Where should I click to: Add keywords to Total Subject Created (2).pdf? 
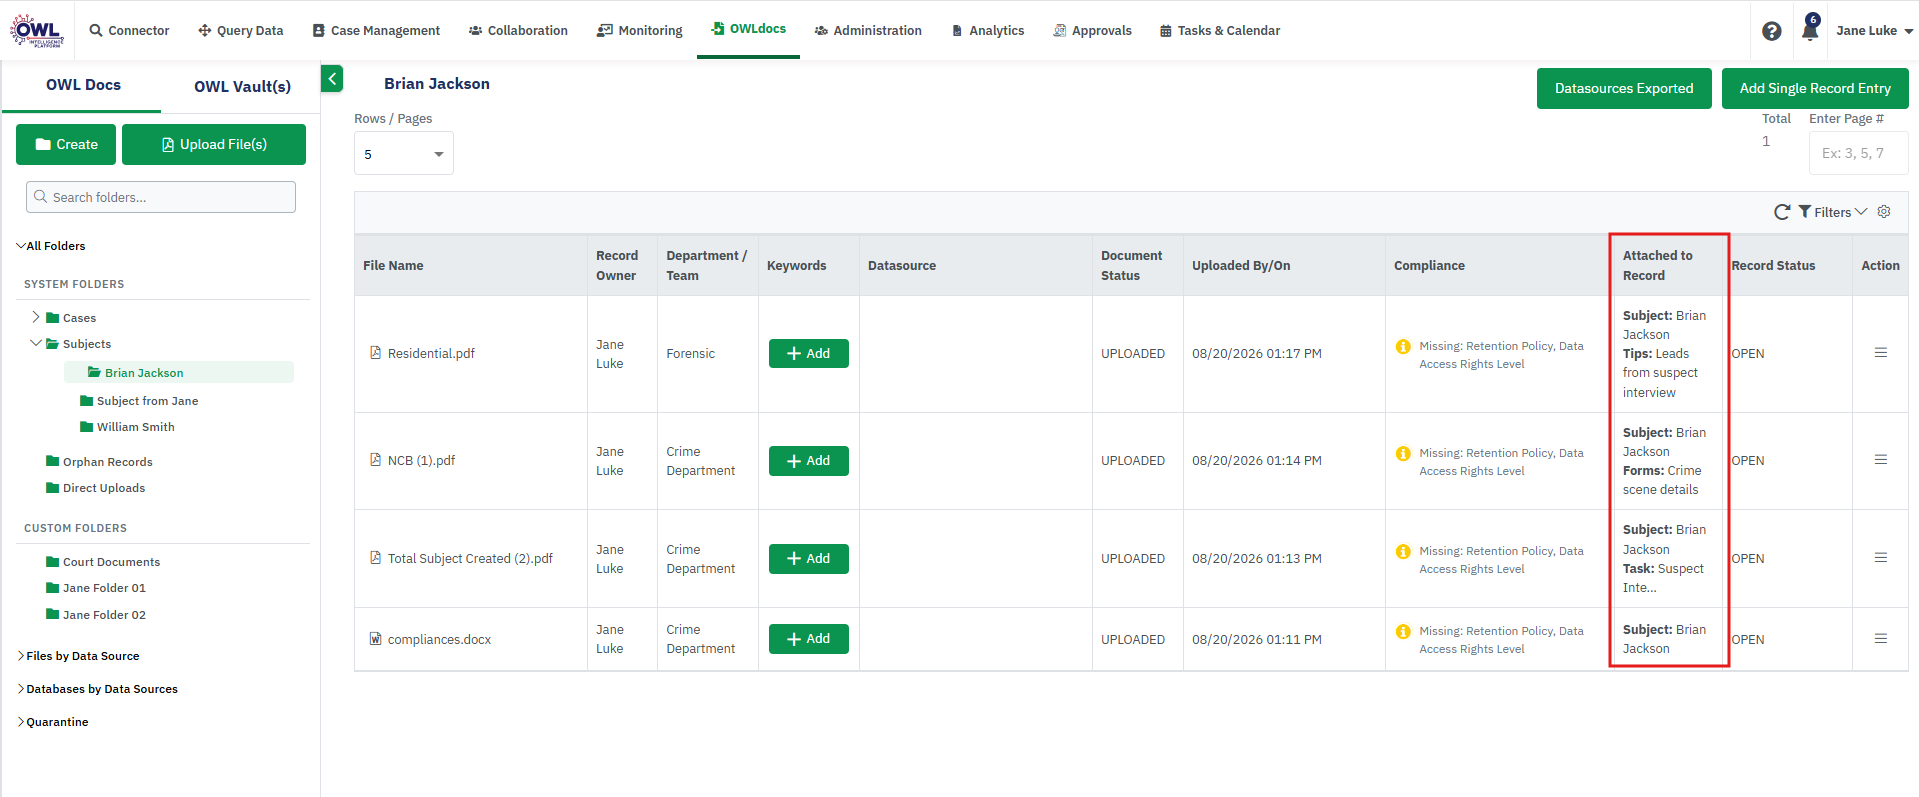pyautogui.click(x=809, y=559)
